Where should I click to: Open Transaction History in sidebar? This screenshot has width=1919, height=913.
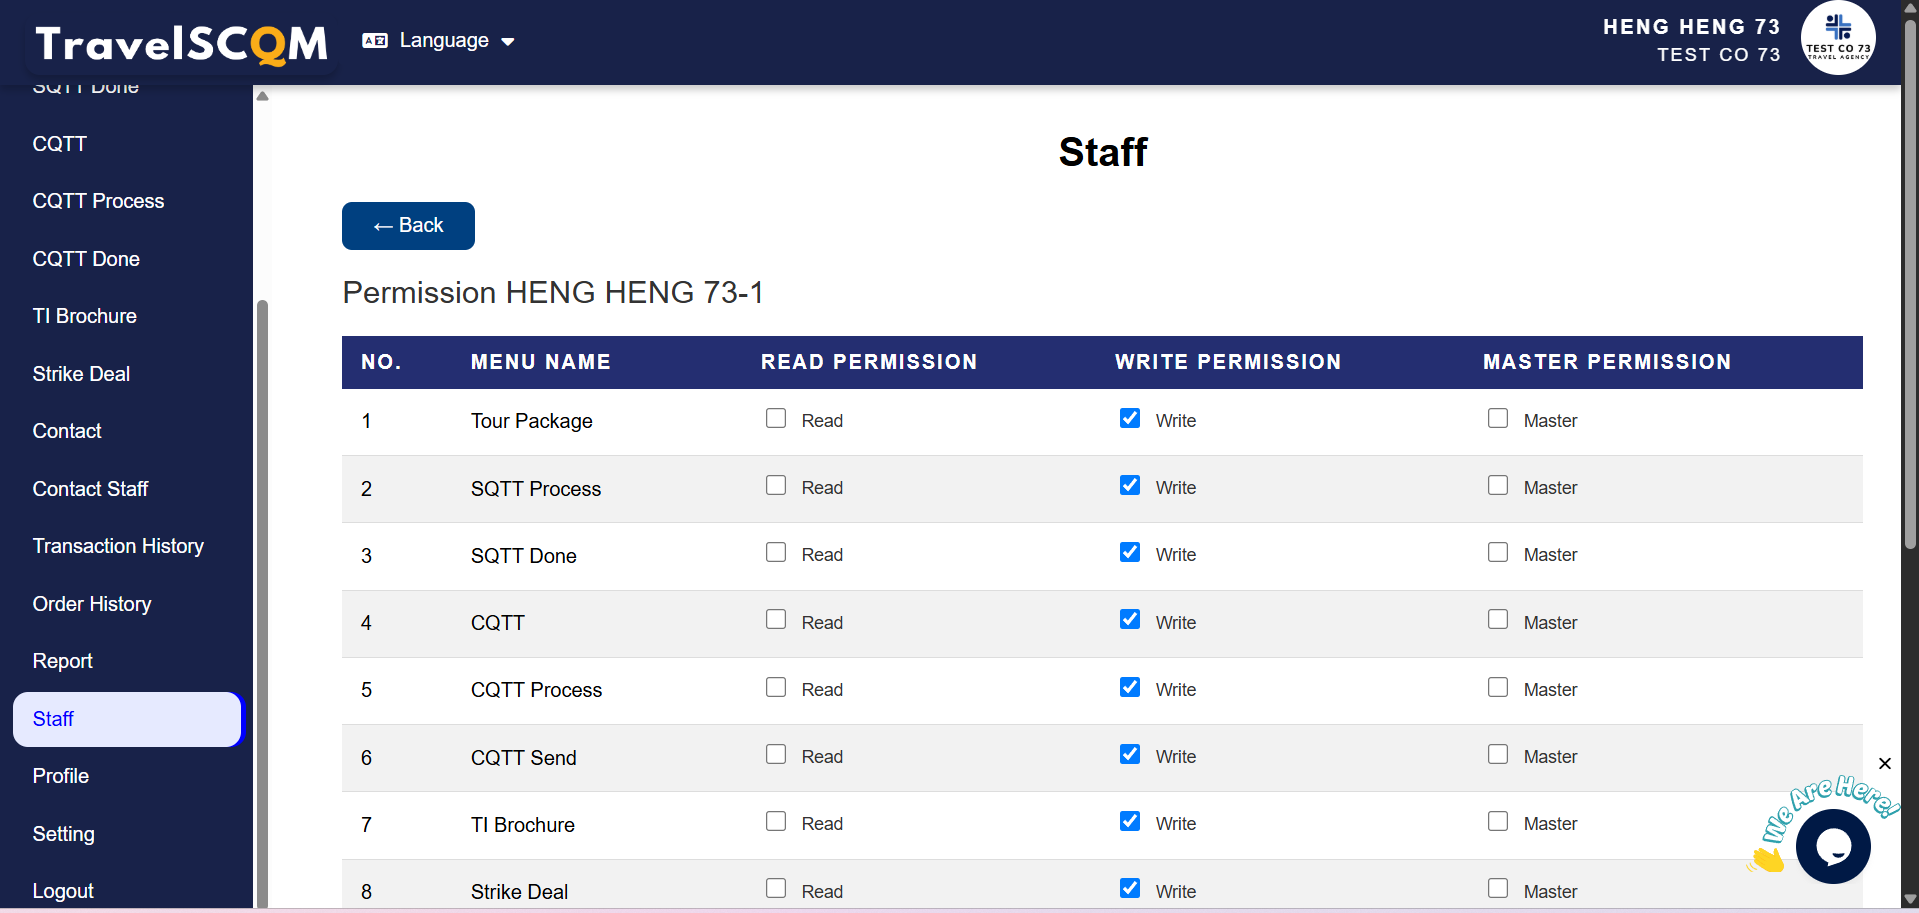coord(118,546)
